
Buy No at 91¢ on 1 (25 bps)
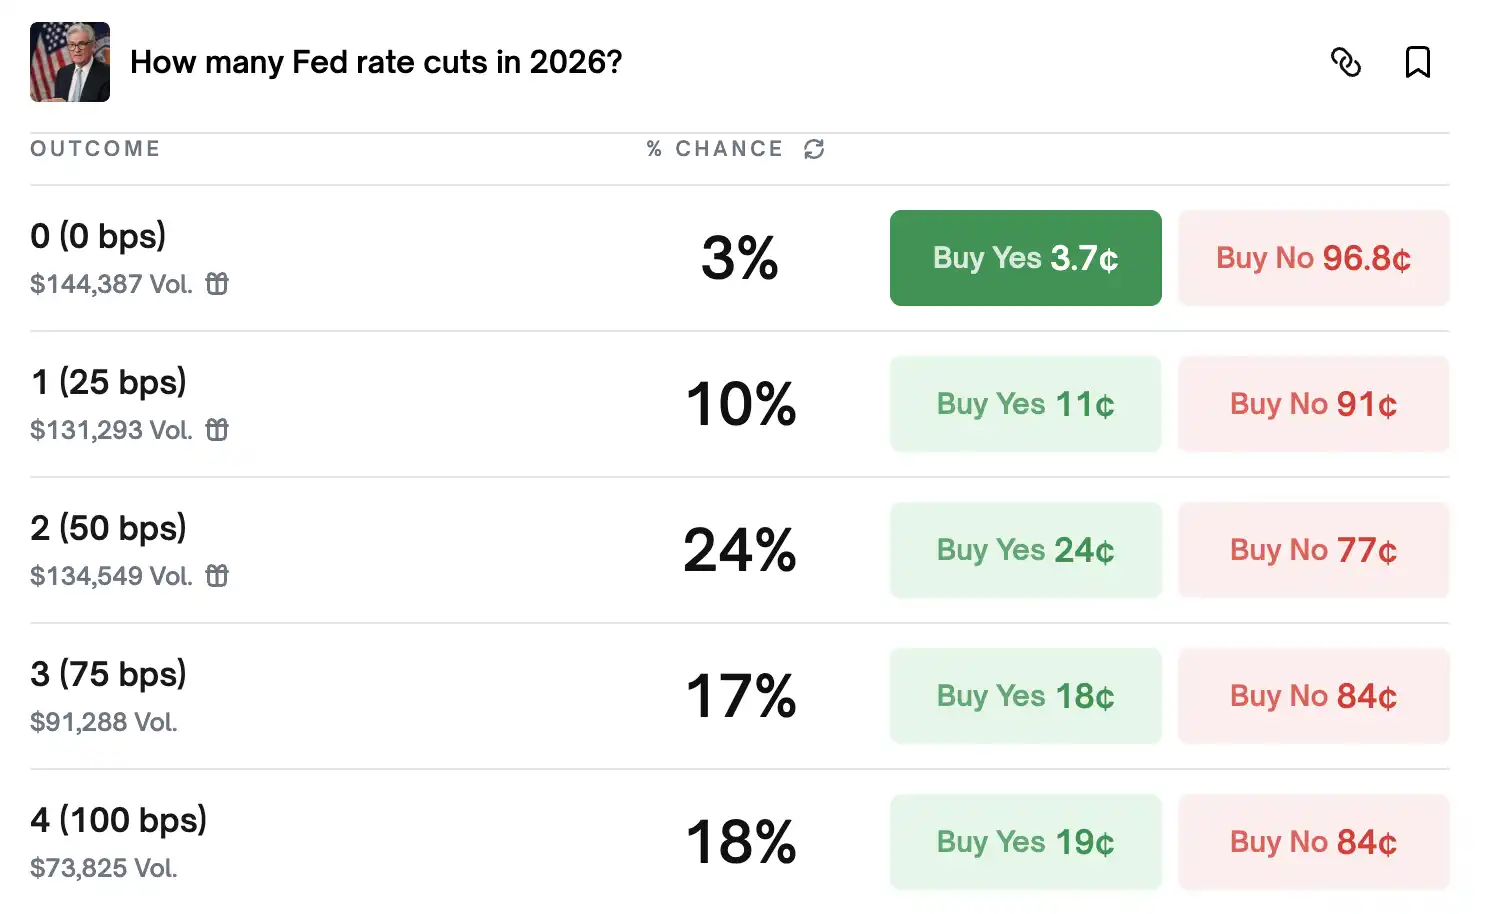click(1313, 404)
